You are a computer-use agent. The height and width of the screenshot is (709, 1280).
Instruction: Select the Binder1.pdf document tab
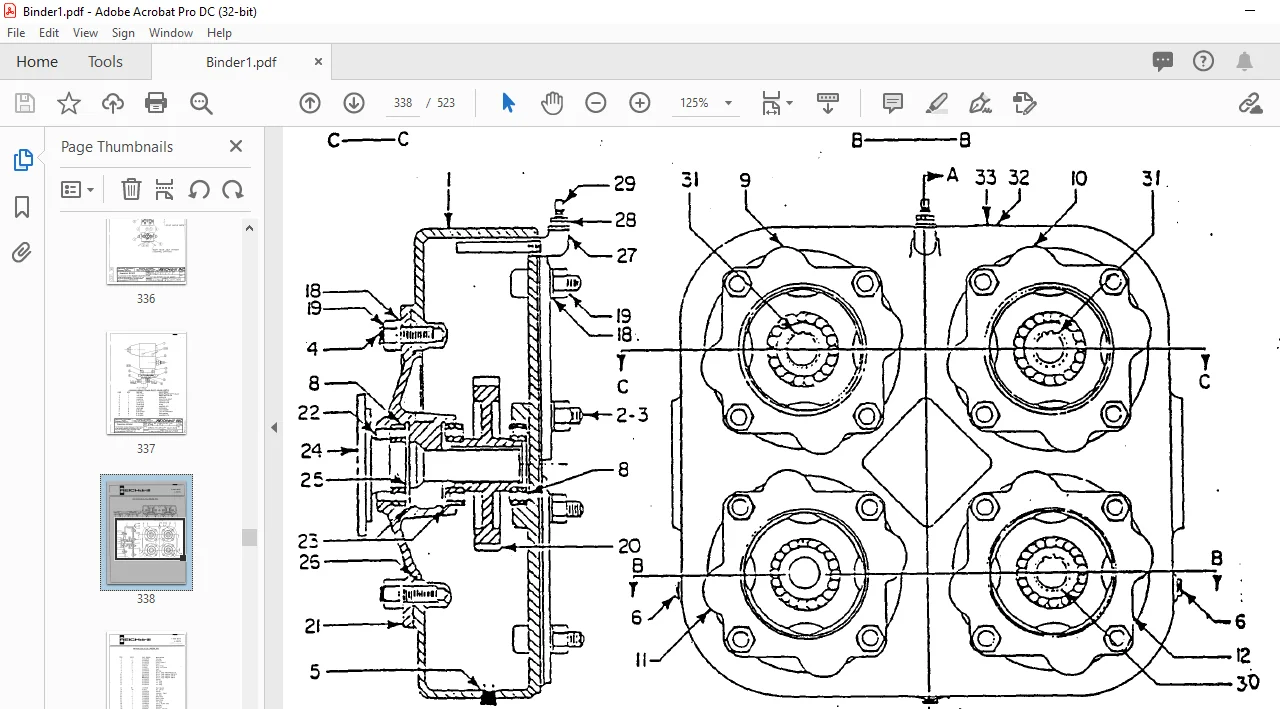pos(241,62)
